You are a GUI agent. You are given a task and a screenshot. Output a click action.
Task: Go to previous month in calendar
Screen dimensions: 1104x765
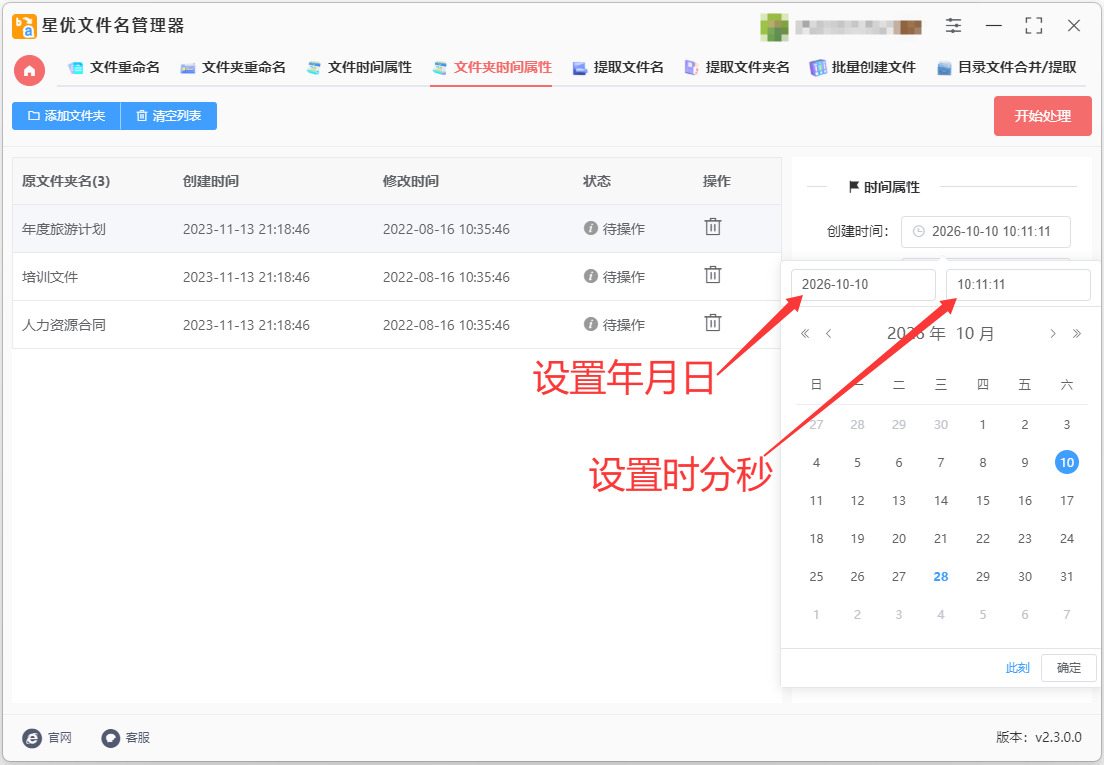pyautogui.click(x=829, y=334)
